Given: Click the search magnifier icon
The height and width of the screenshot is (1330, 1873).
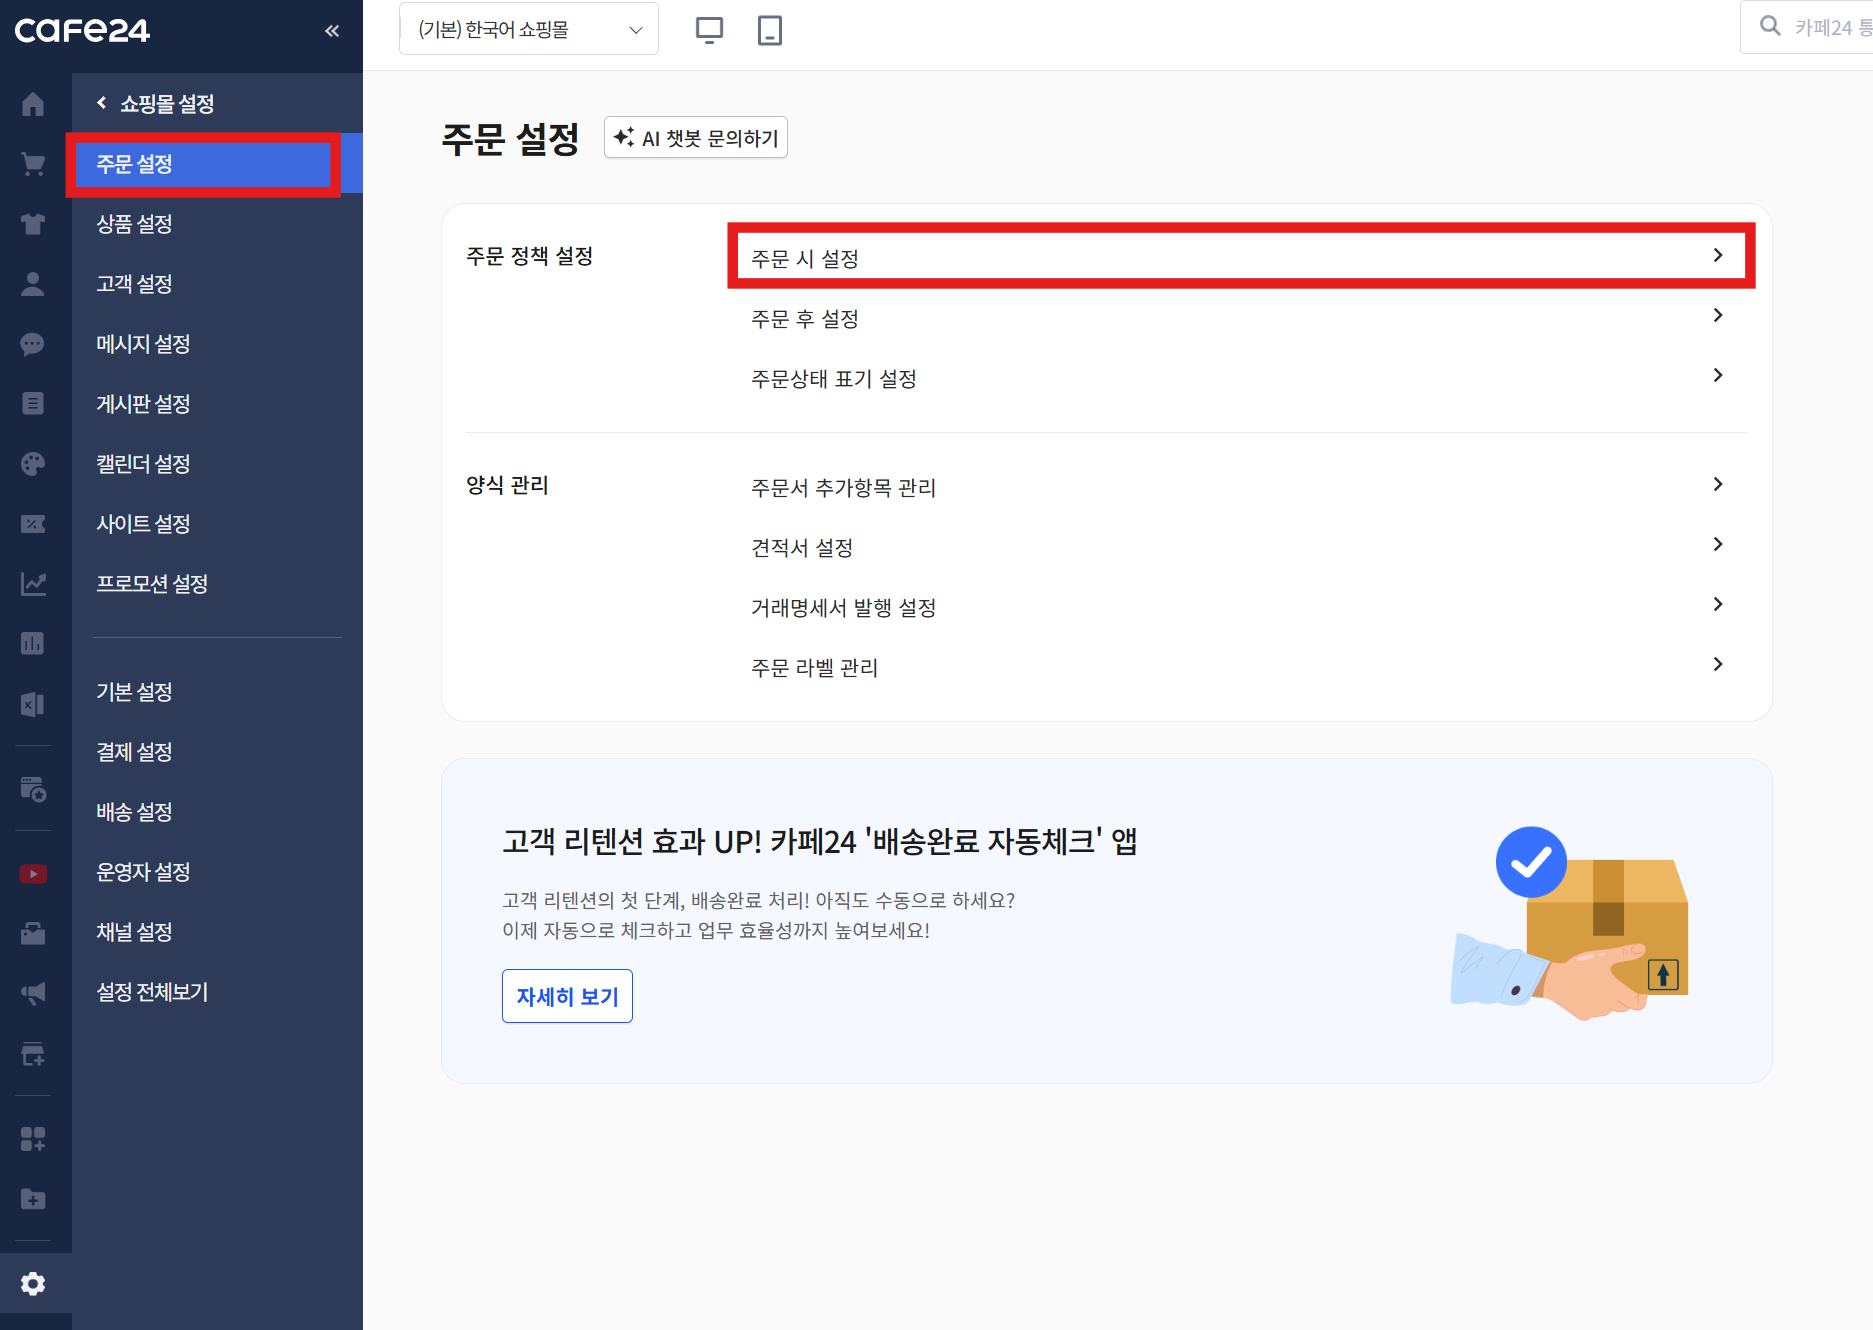Looking at the screenshot, I should coord(1770,27).
